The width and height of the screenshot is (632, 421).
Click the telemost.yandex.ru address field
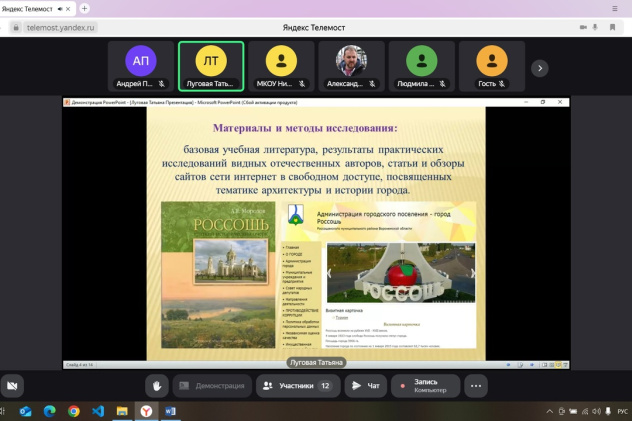pyautogui.click(x=60, y=27)
